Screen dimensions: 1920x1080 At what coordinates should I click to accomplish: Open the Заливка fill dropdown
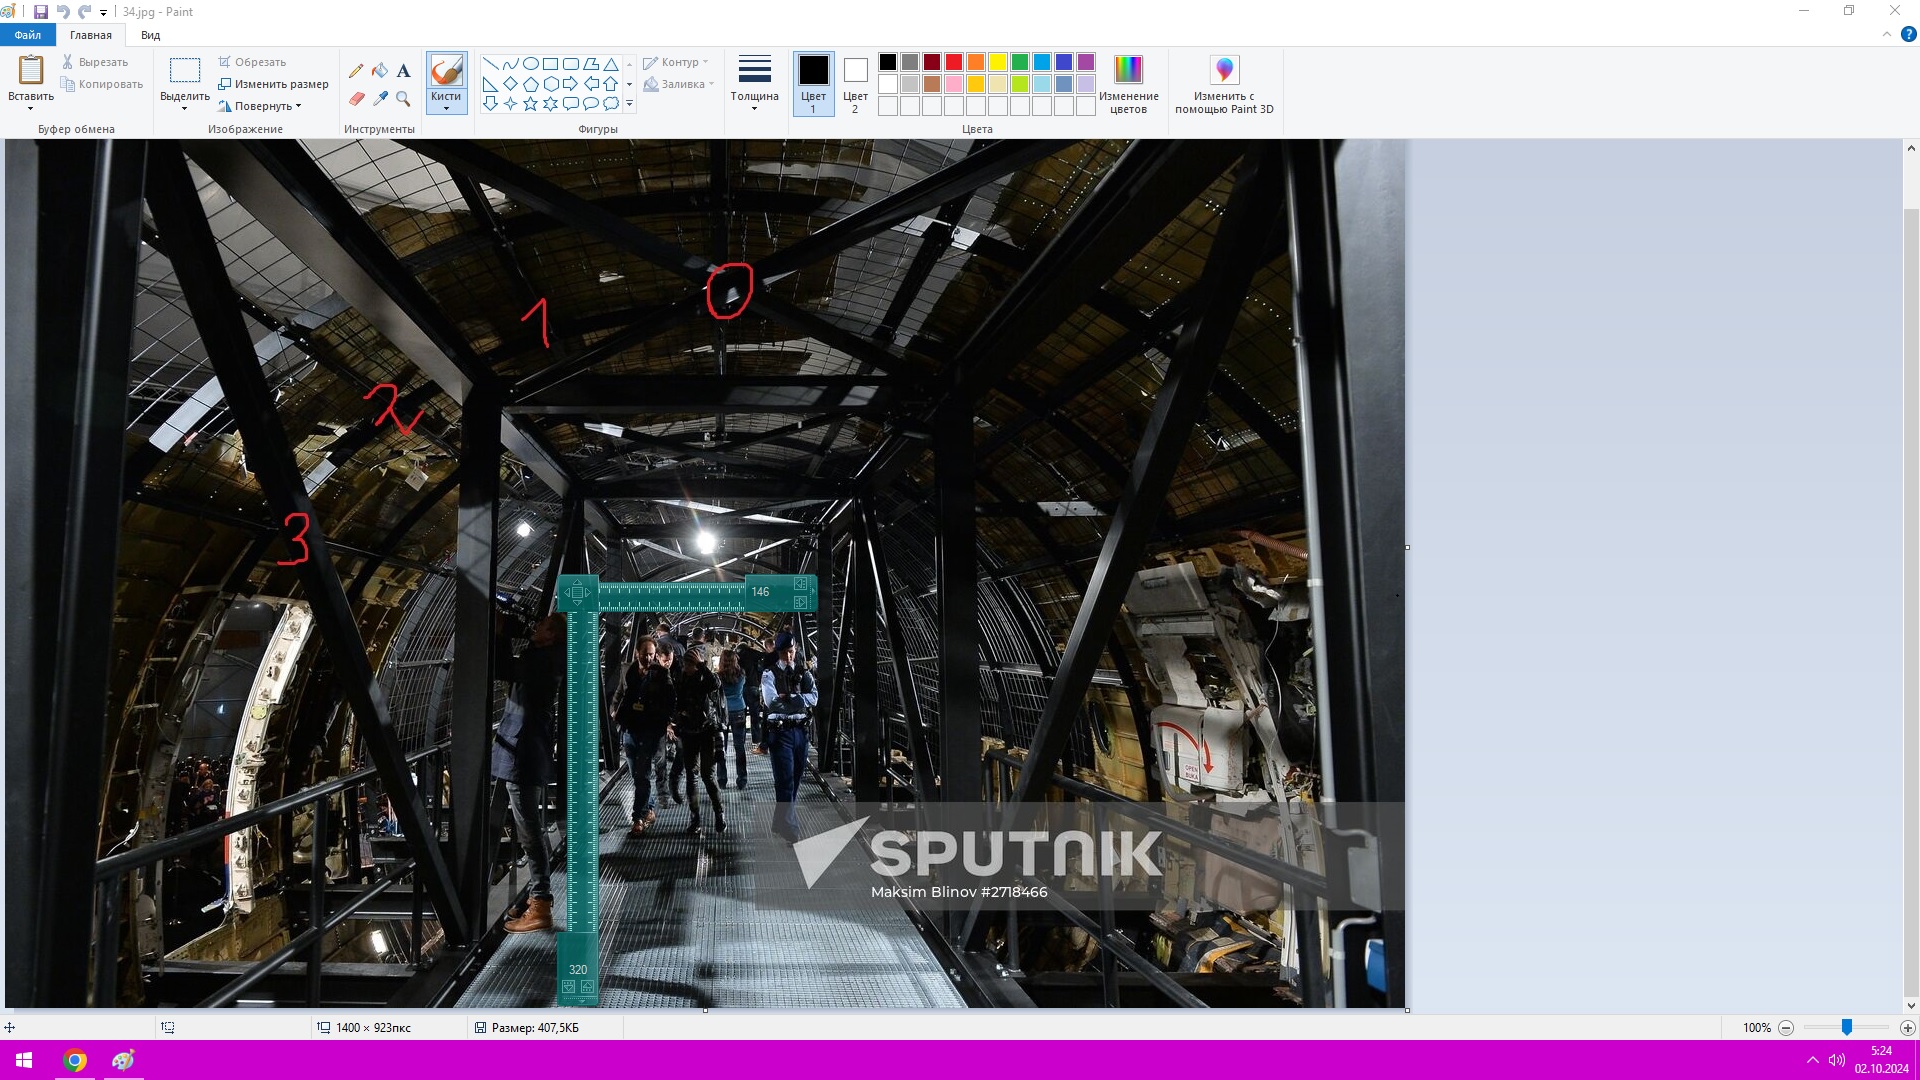point(679,84)
